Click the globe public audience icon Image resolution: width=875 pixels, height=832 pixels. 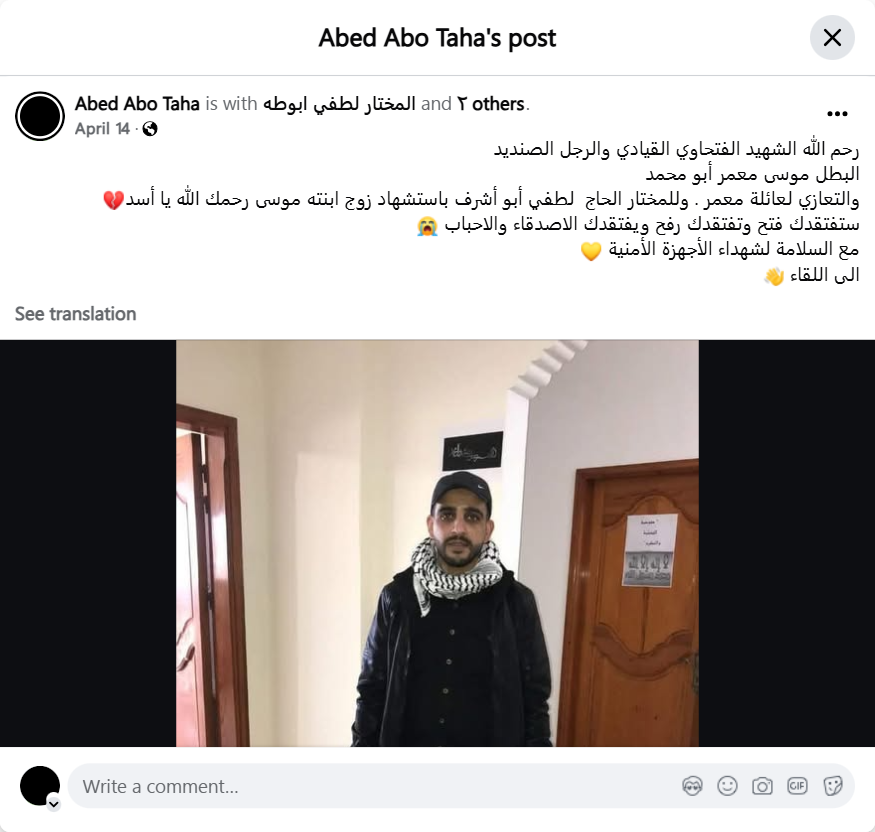(x=150, y=129)
